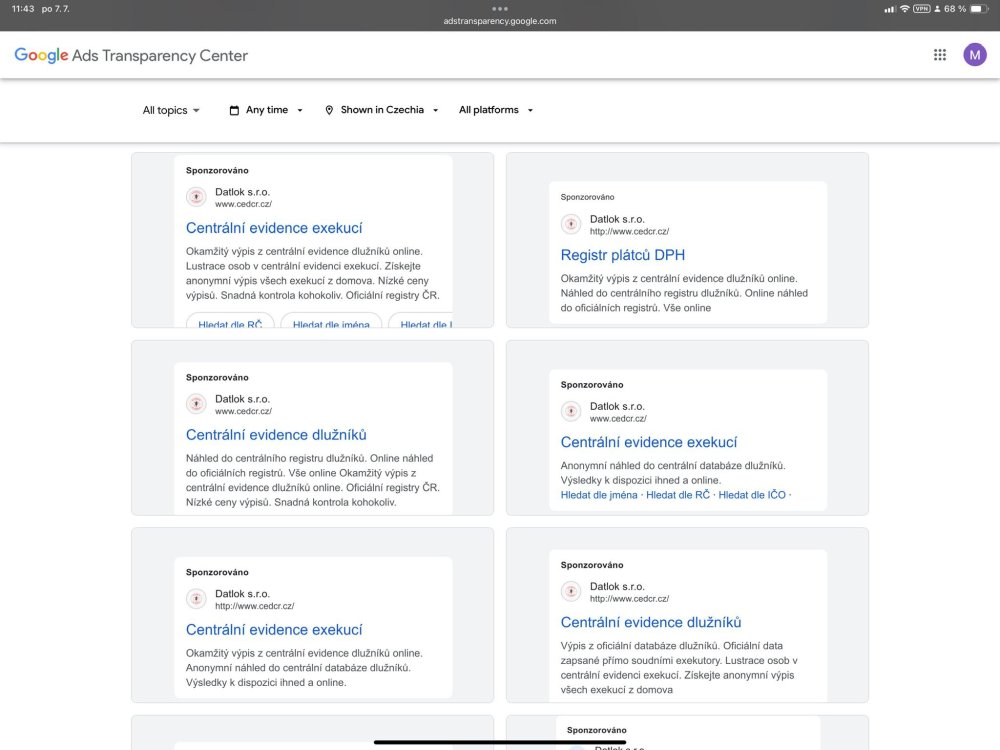Open the Google apps grid icon

tap(939, 55)
